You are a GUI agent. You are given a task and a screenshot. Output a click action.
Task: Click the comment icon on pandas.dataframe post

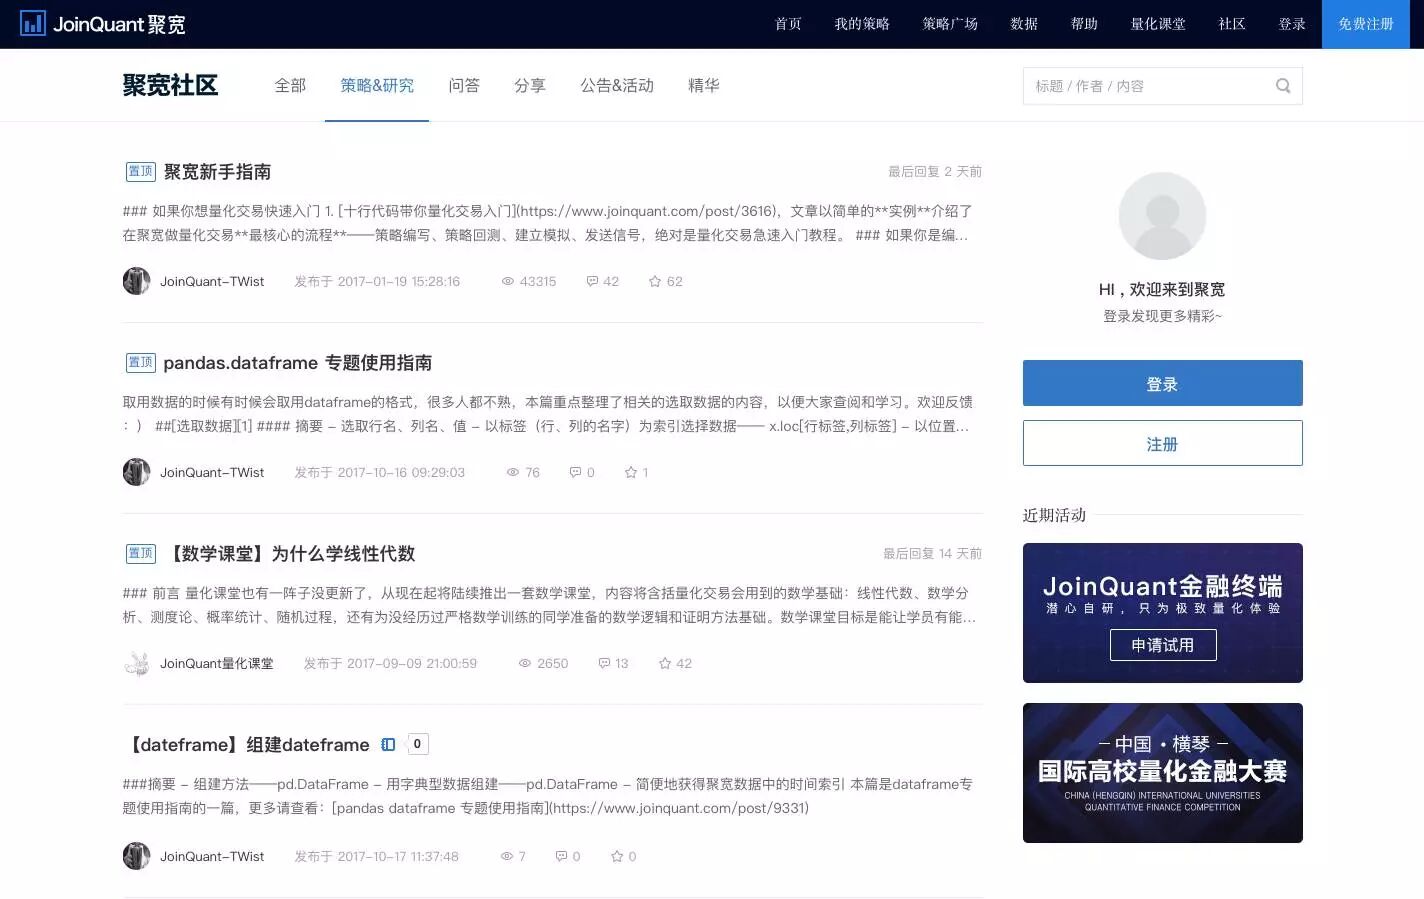[x=575, y=473]
